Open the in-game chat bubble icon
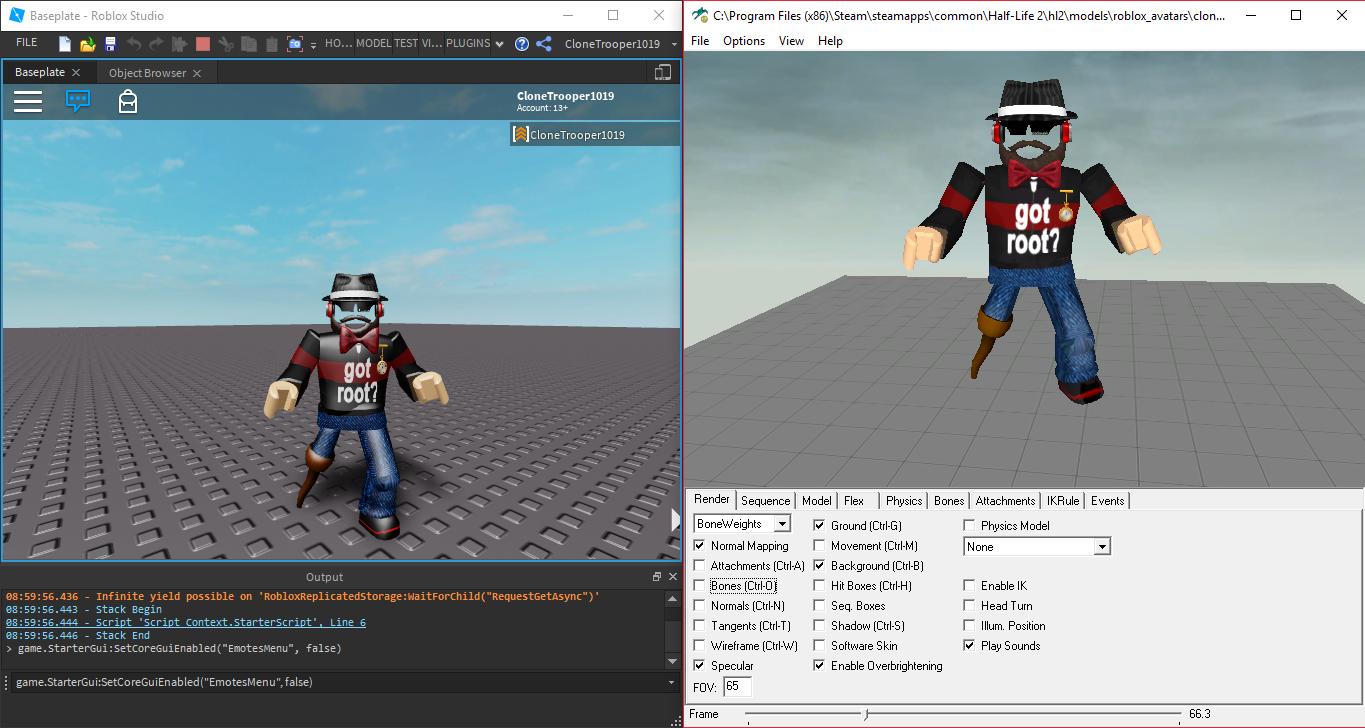This screenshot has height=728, width=1365. coord(78,101)
